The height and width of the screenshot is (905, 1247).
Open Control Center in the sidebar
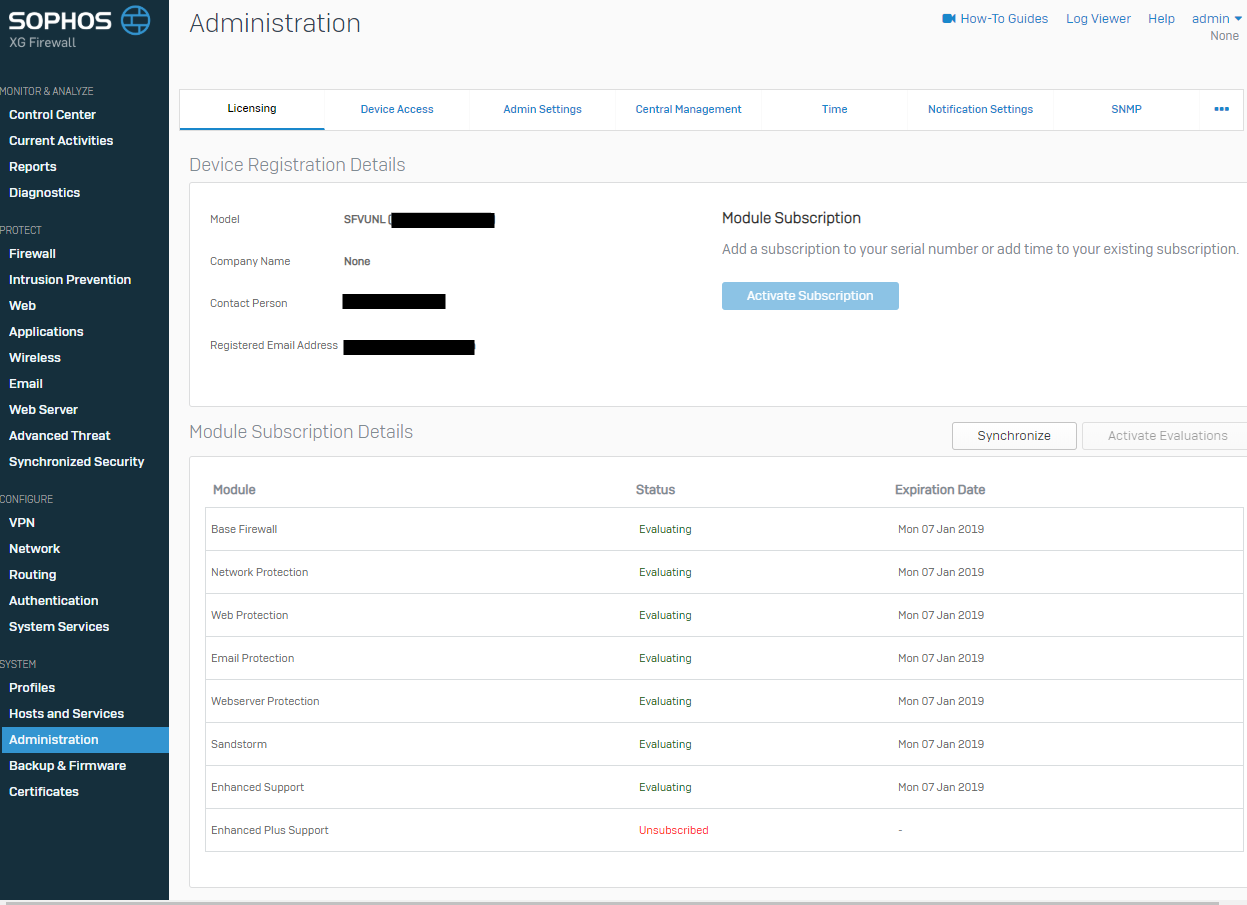point(52,115)
